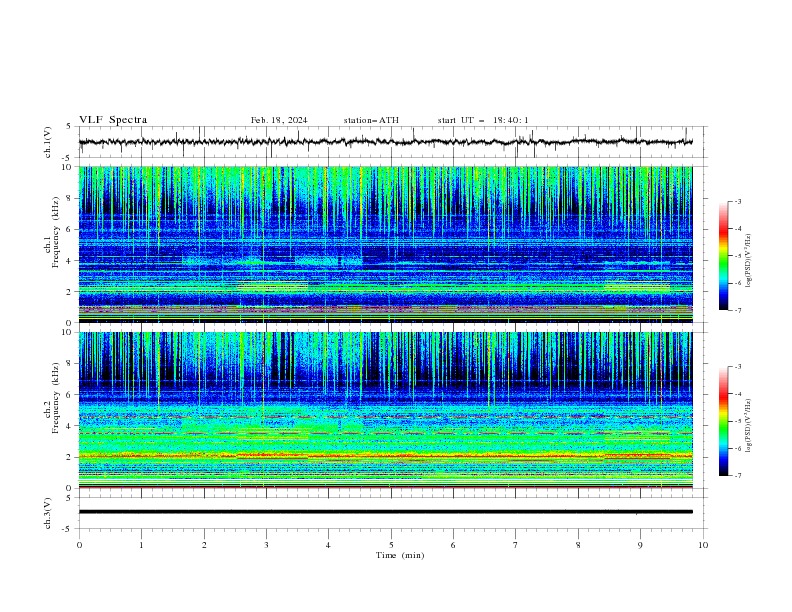Click the "5" tick on the Time axis

(391, 545)
